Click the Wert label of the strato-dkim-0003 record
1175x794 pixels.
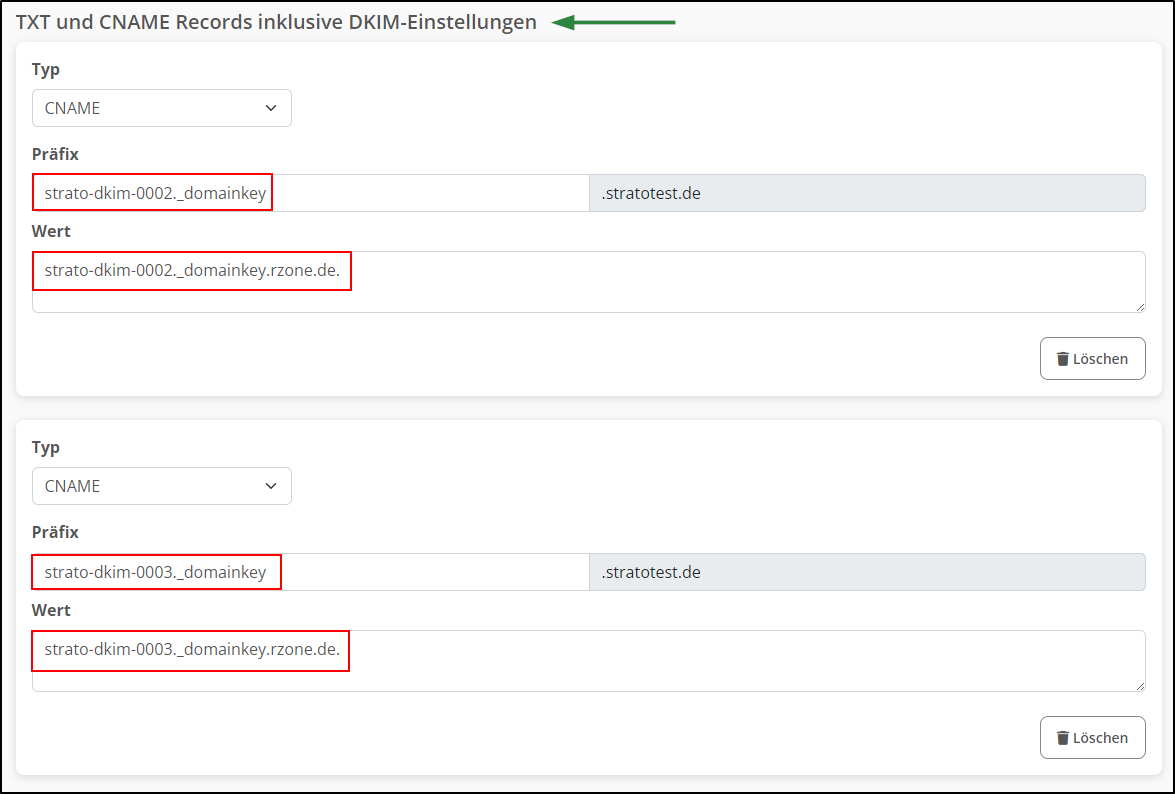[x=51, y=610]
